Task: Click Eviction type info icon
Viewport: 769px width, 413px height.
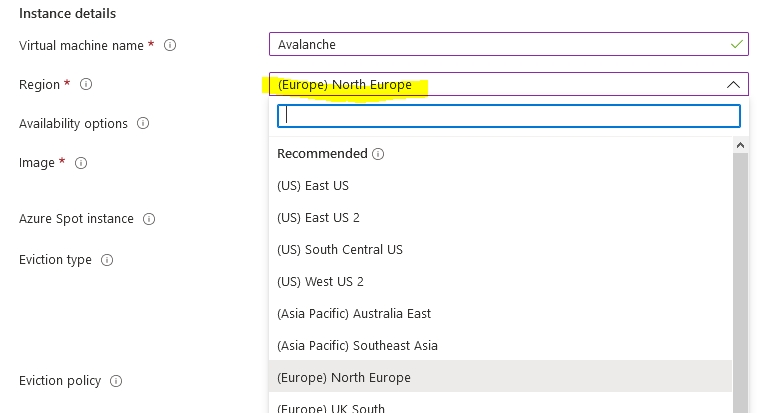Action: pyautogui.click(x=107, y=260)
